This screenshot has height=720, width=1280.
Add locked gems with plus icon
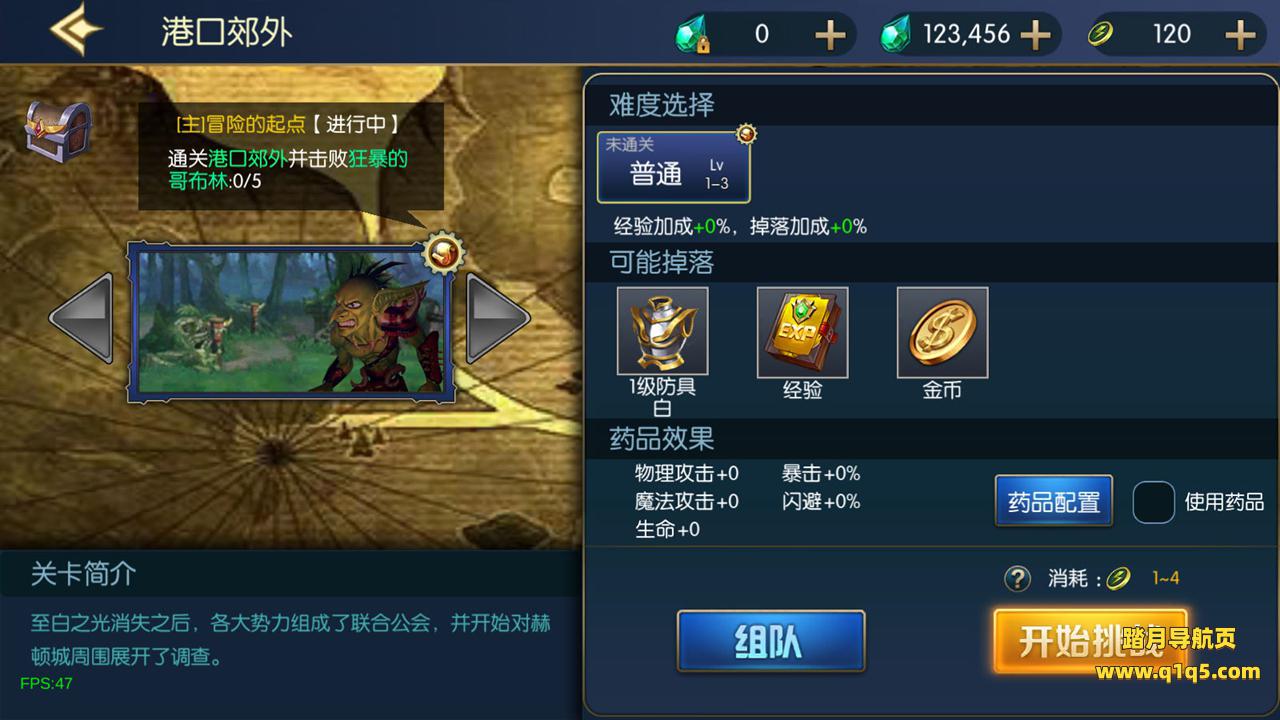[x=830, y=35]
